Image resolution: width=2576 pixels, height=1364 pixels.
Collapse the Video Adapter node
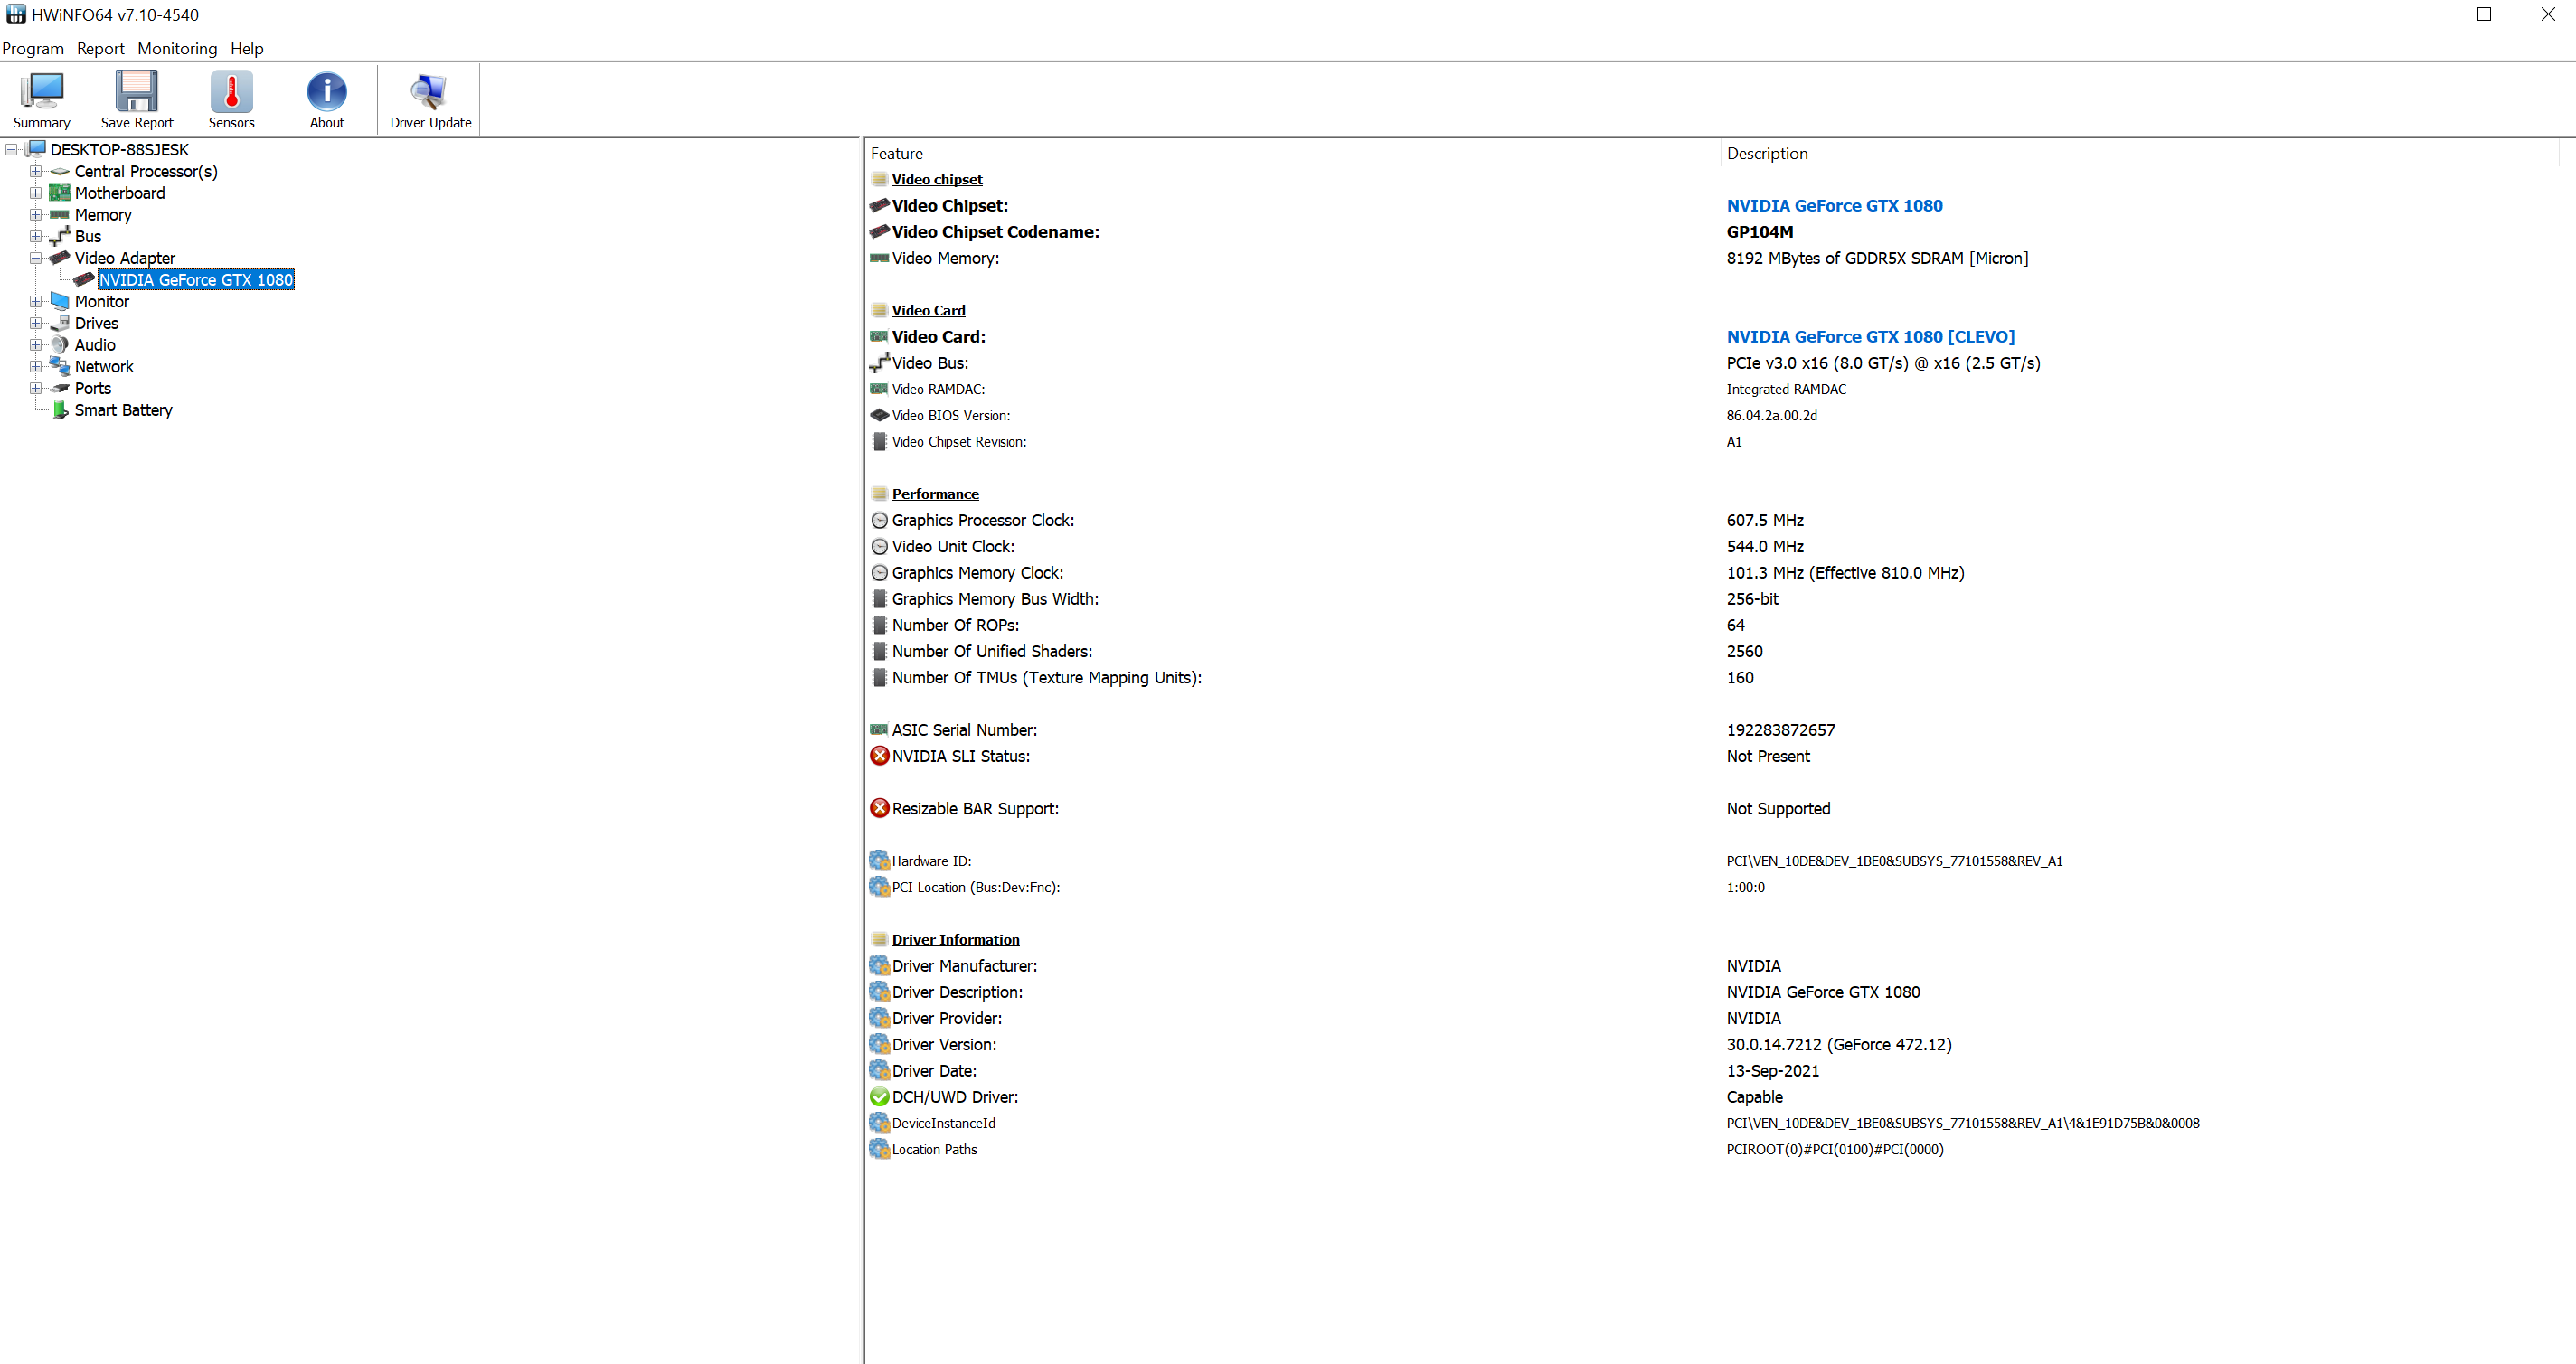tap(36, 258)
